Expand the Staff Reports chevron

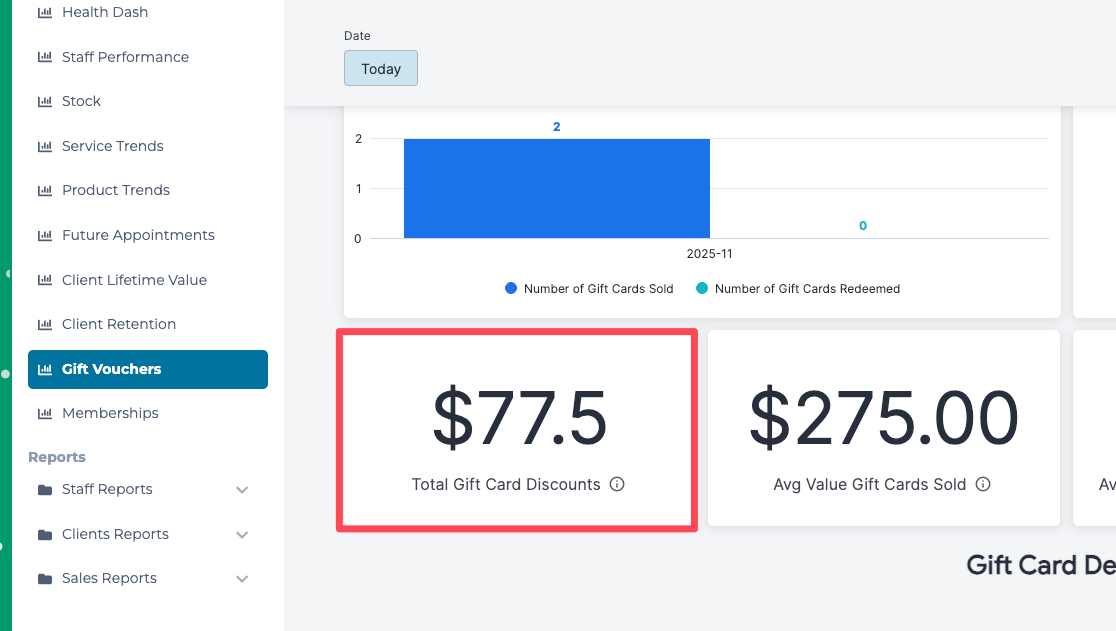(242, 490)
